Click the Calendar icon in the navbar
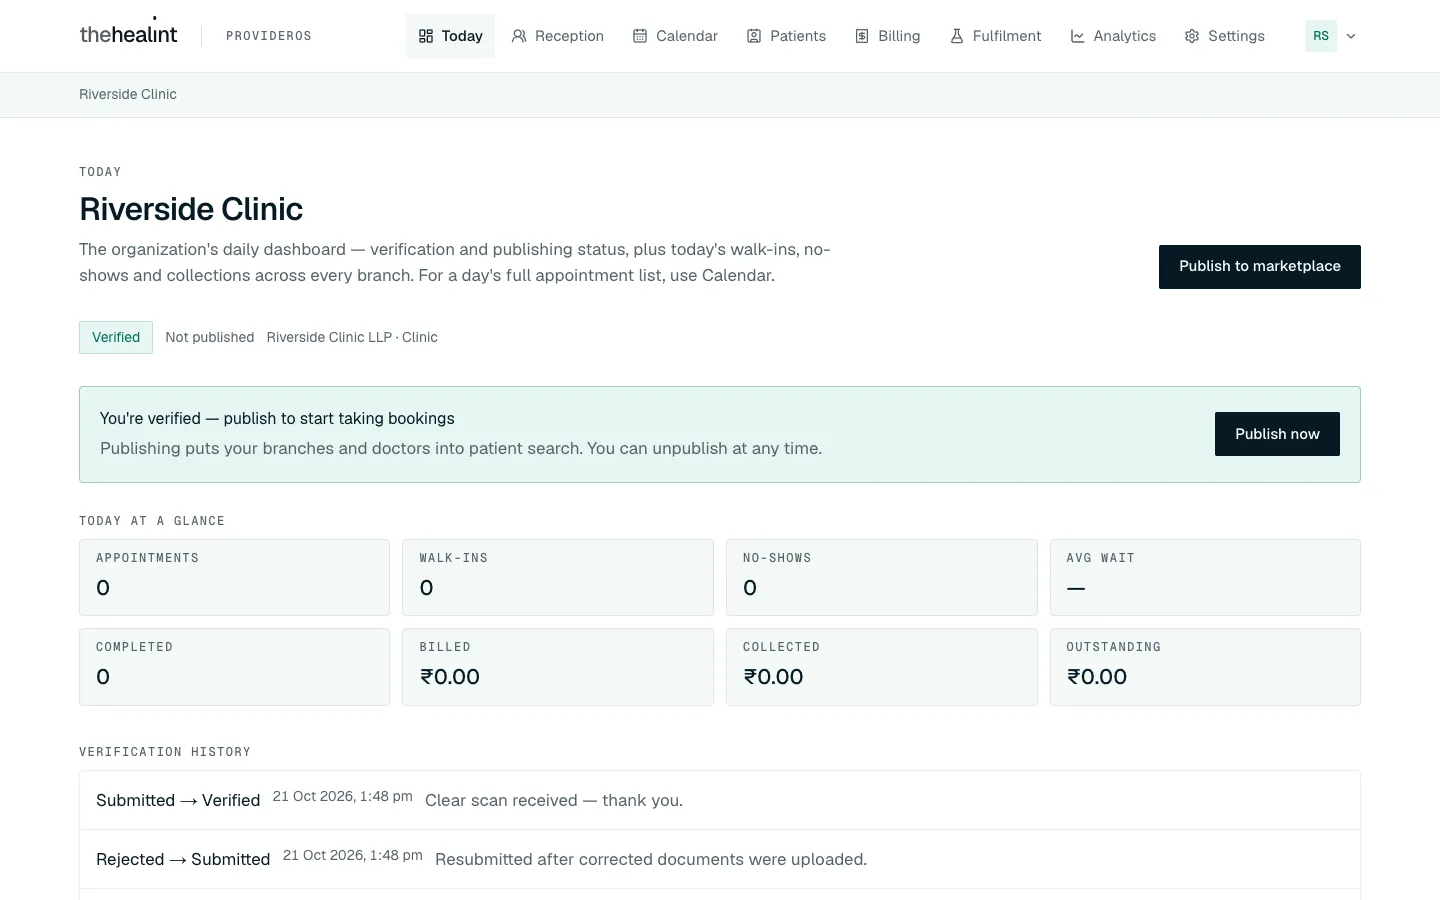1440x900 pixels. [x=640, y=36]
